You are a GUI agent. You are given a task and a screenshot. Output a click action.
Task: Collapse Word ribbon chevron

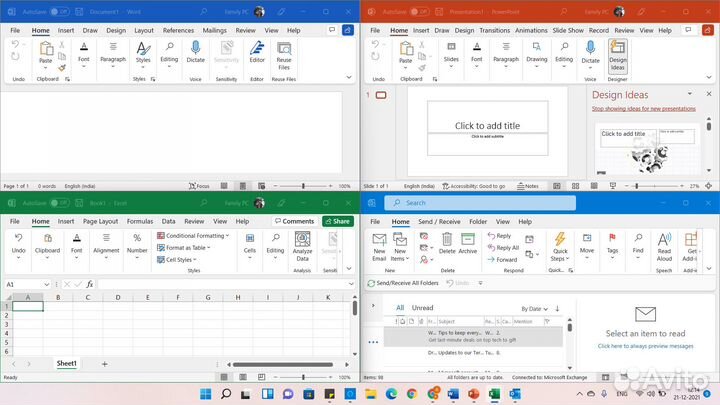349,77
